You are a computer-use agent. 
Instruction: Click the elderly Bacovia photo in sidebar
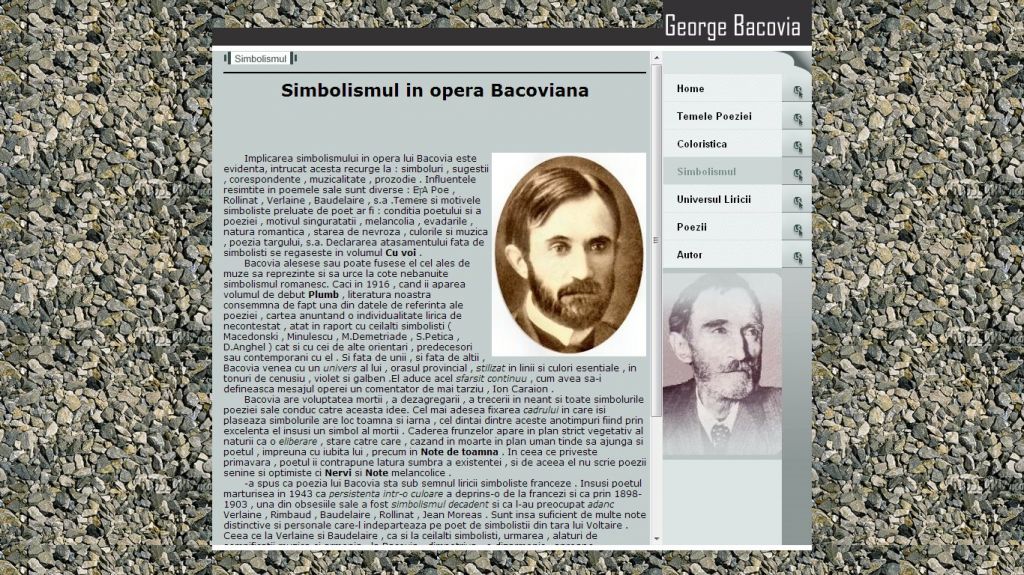722,365
